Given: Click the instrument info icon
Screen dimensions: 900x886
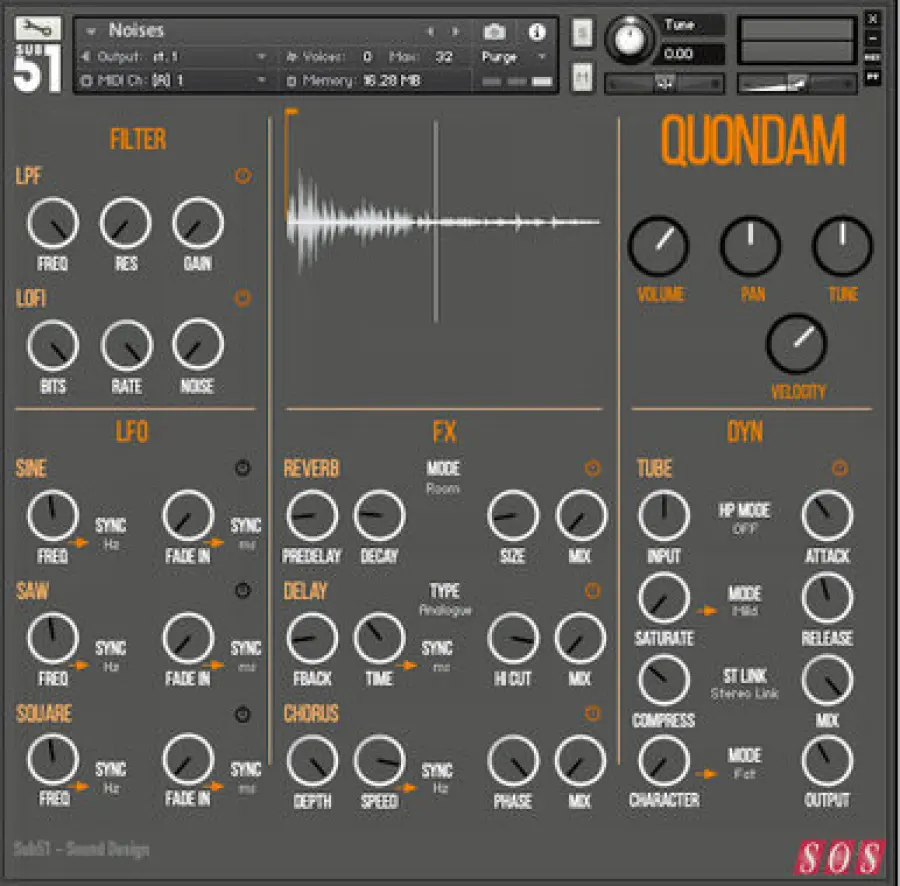Looking at the screenshot, I should point(537,32).
